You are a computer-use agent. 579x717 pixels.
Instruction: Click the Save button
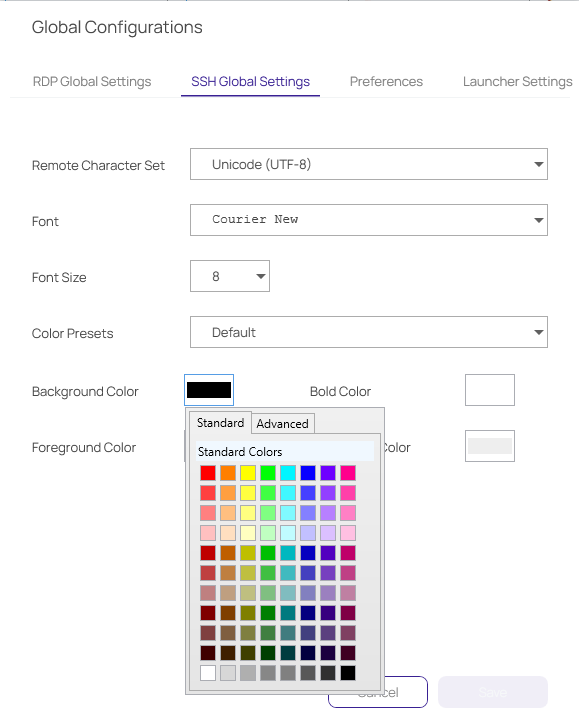[x=493, y=692]
